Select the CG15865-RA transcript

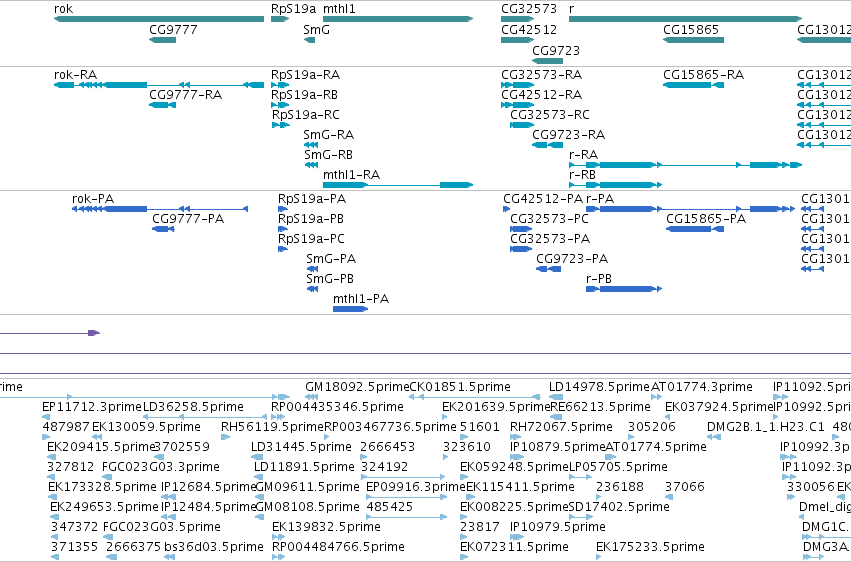coord(693,85)
